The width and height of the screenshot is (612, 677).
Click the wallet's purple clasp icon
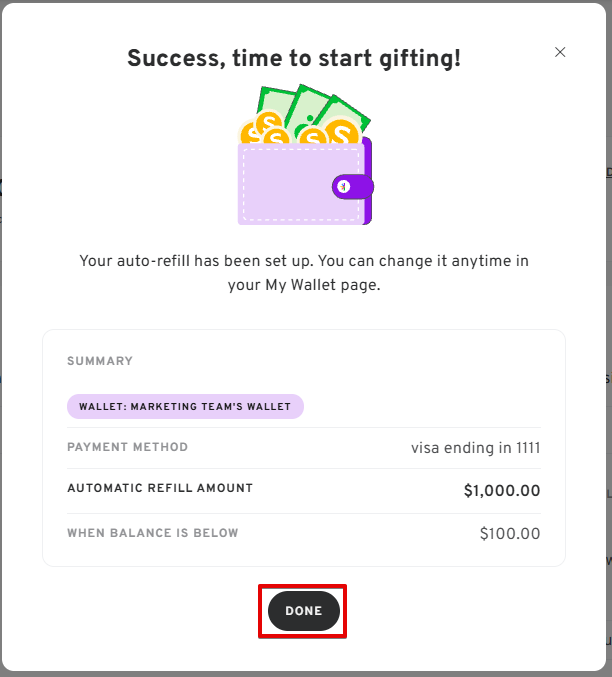tap(352, 187)
